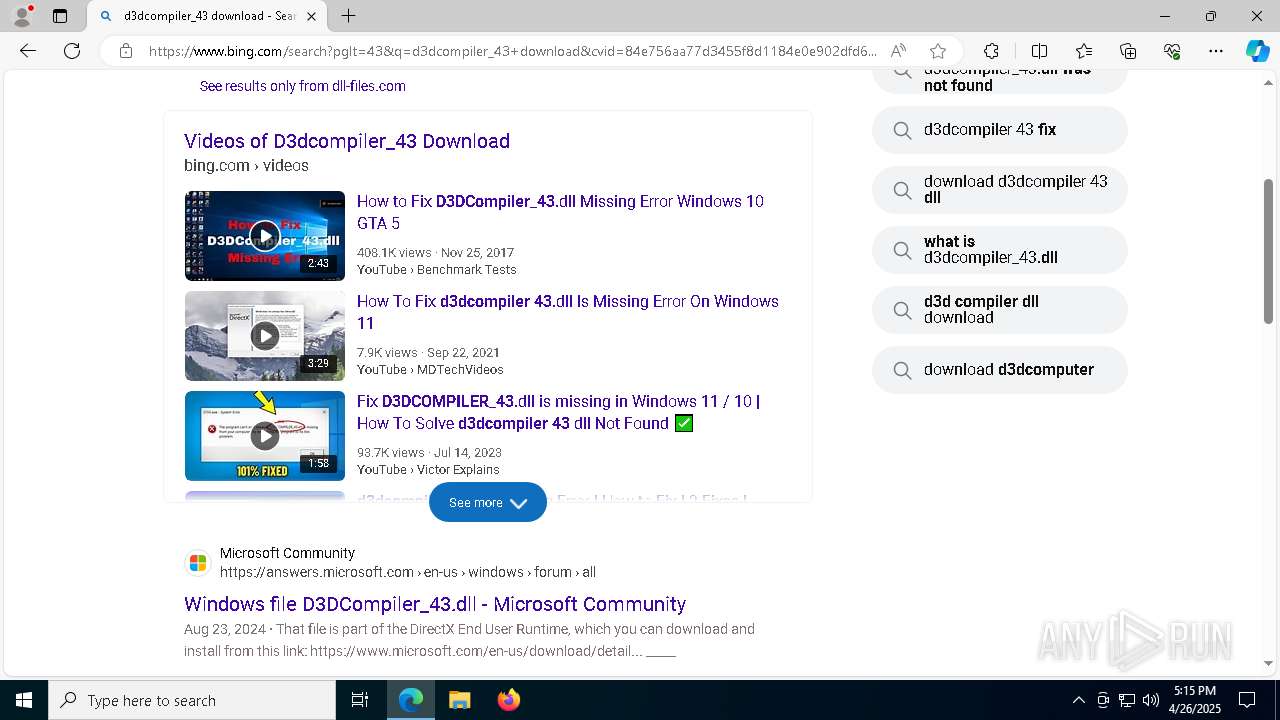
Task: Search suggestion d3dcompiler_43.dll was not found
Action: pos(1000,80)
